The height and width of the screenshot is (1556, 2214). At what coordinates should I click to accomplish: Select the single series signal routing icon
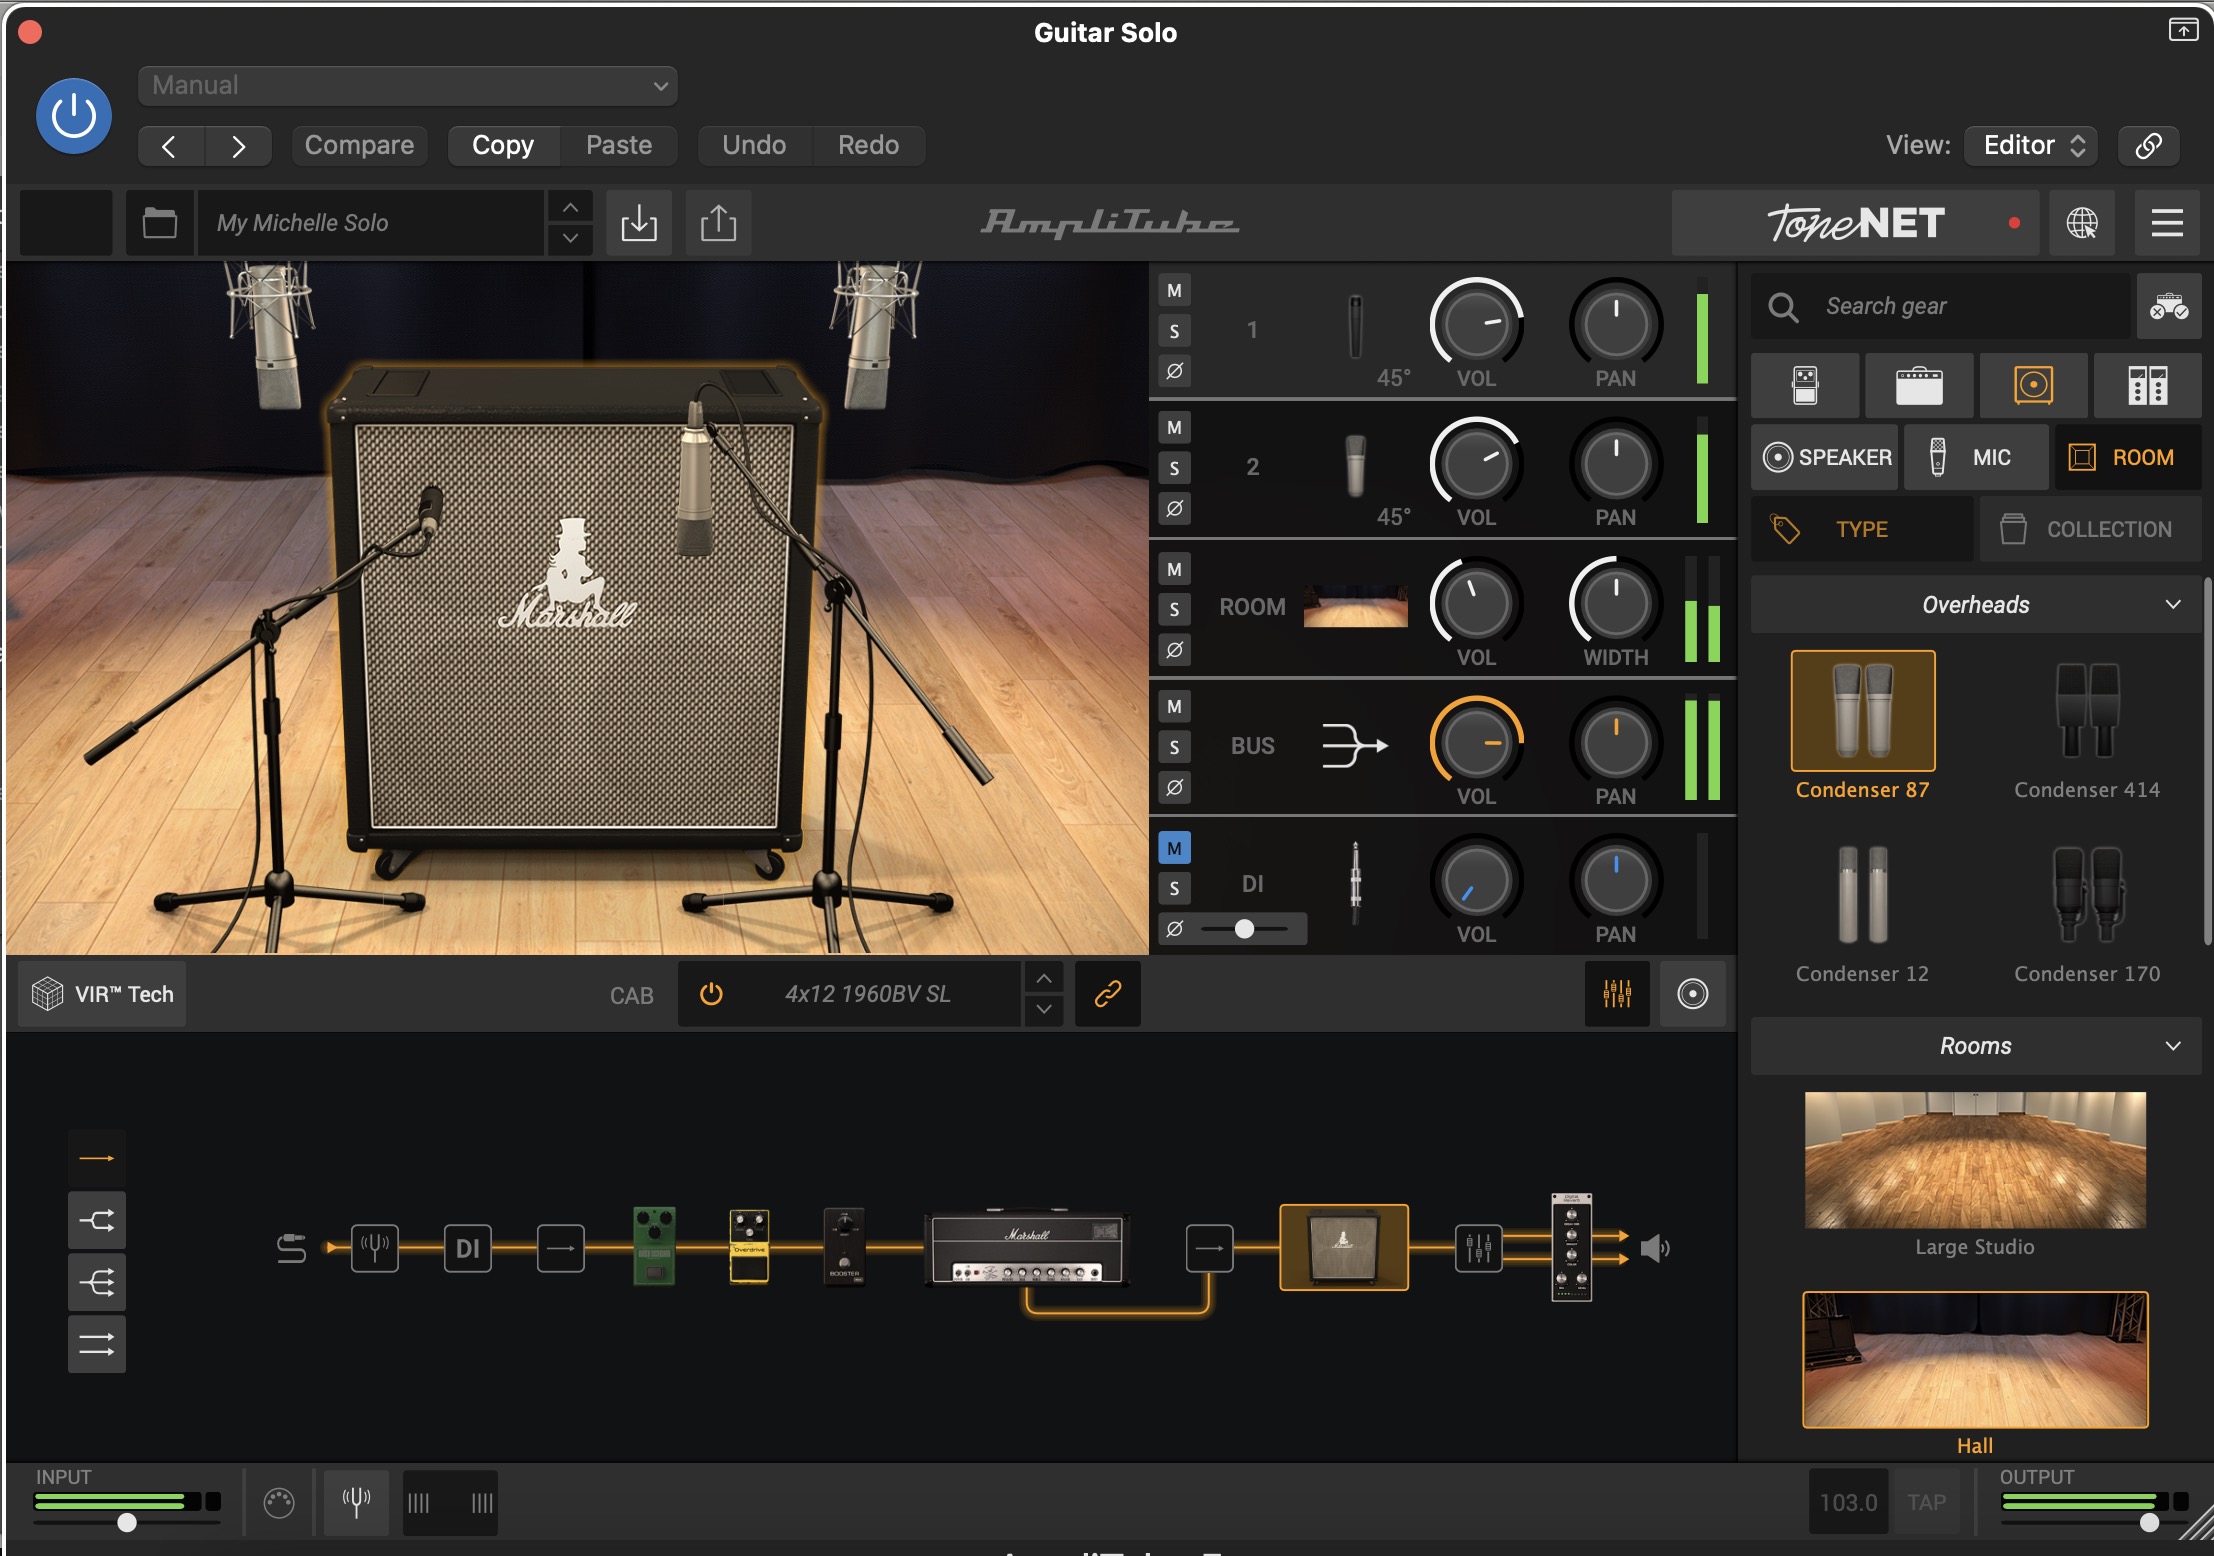(97, 1158)
